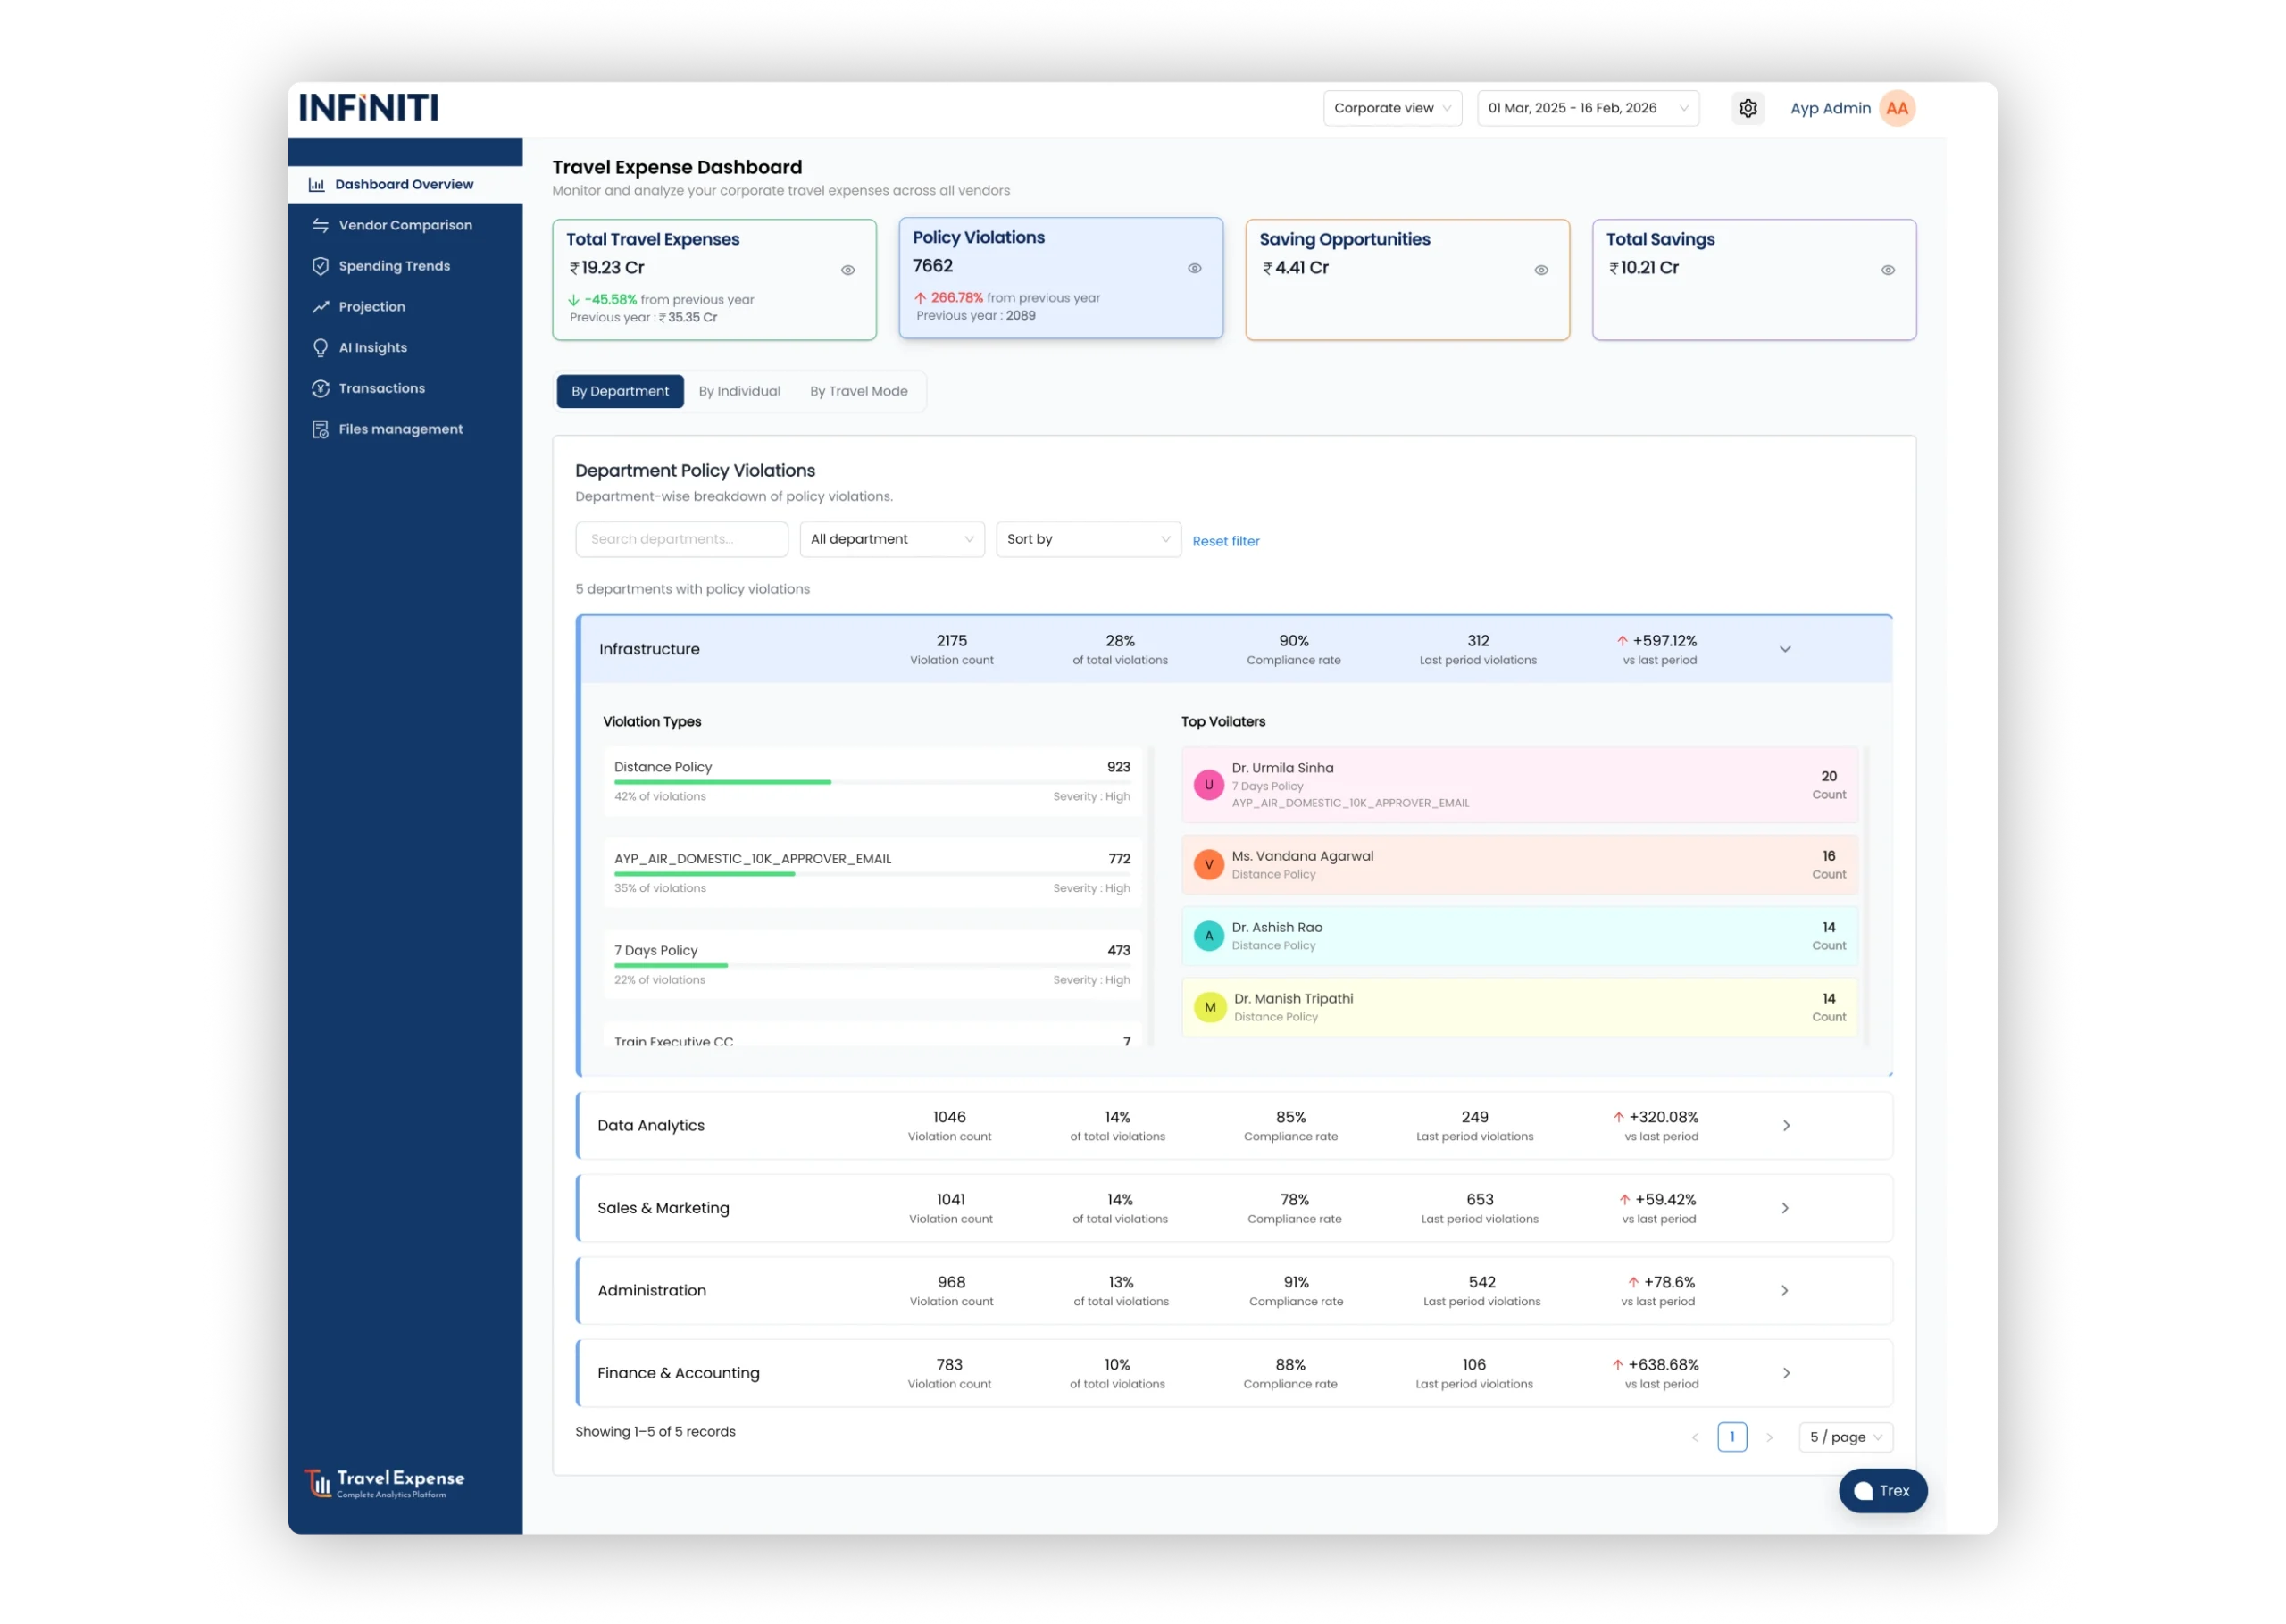
Task: Toggle the Saving Opportunities eye icon
Action: 1541,270
